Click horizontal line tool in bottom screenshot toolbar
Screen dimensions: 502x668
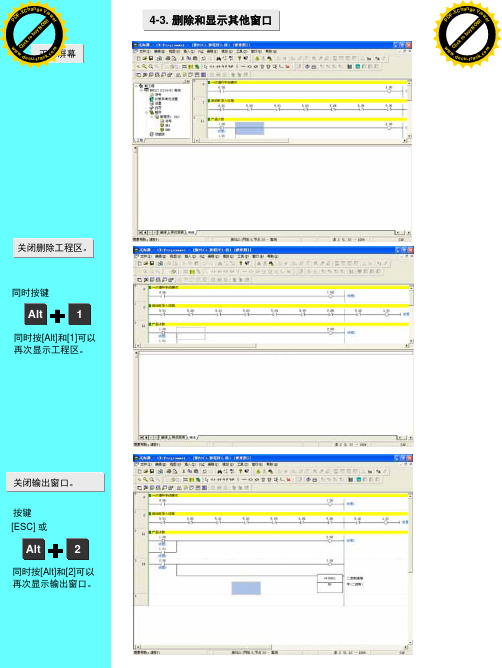pos(244,479)
